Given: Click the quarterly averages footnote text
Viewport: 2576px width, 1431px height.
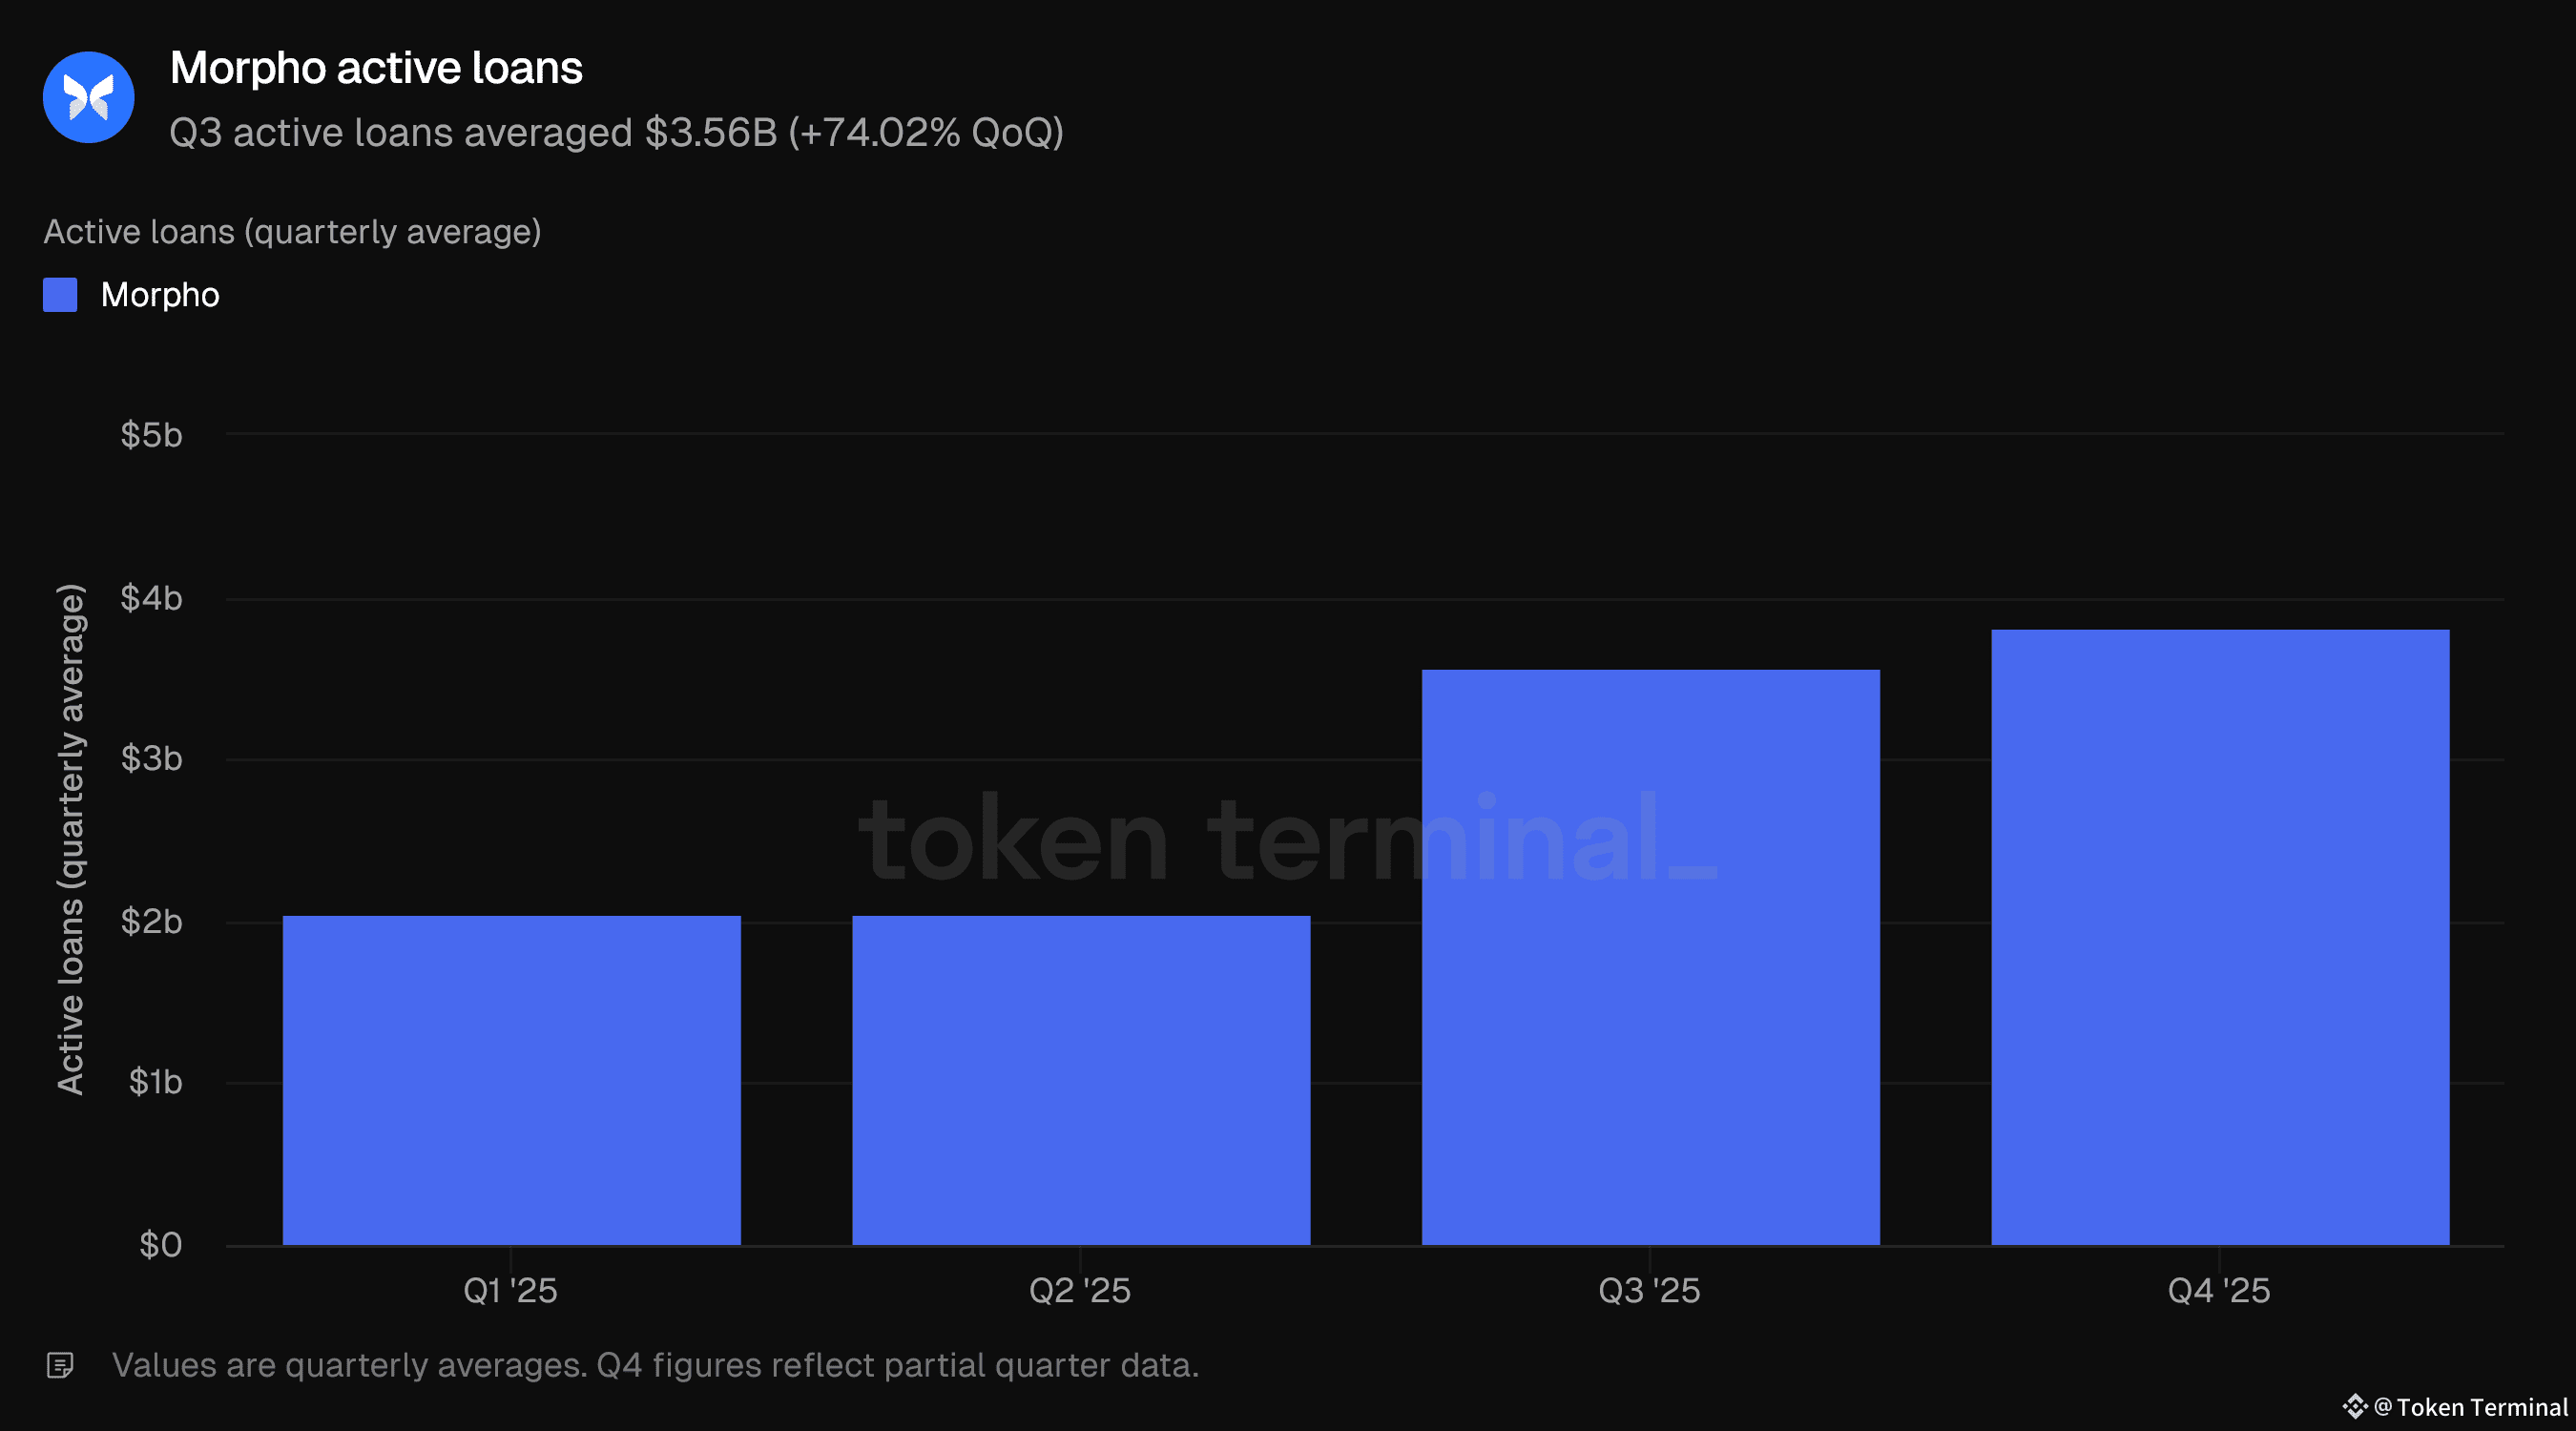Looking at the screenshot, I should coord(655,1365).
